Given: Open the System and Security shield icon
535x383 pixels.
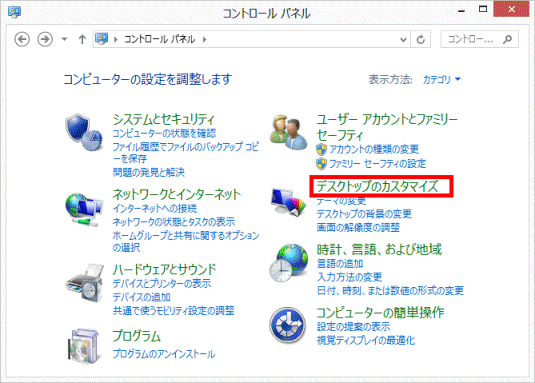Looking at the screenshot, I should pyautogui.click(x=84, y=132).
